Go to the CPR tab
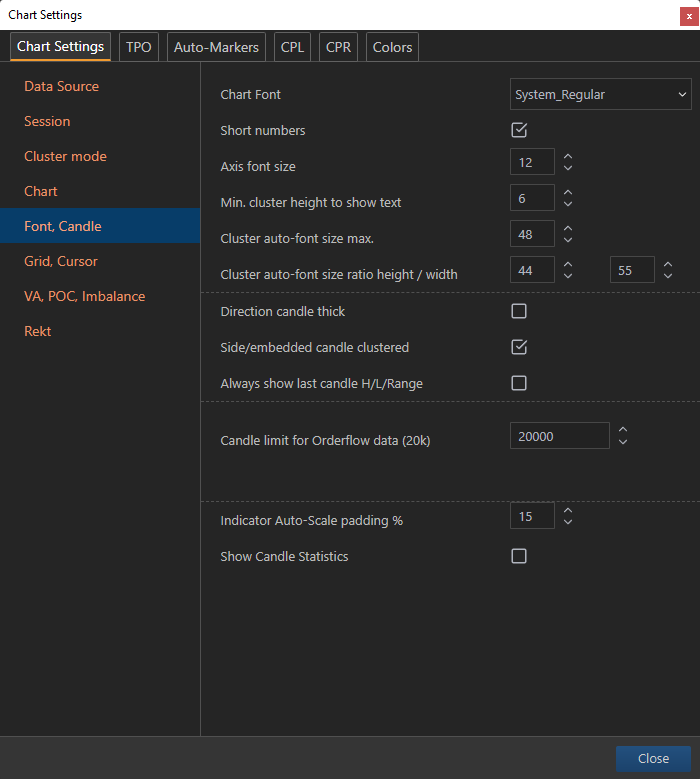Image resolution: width=700 pixels, height=779 pixels. coord(338,47)
